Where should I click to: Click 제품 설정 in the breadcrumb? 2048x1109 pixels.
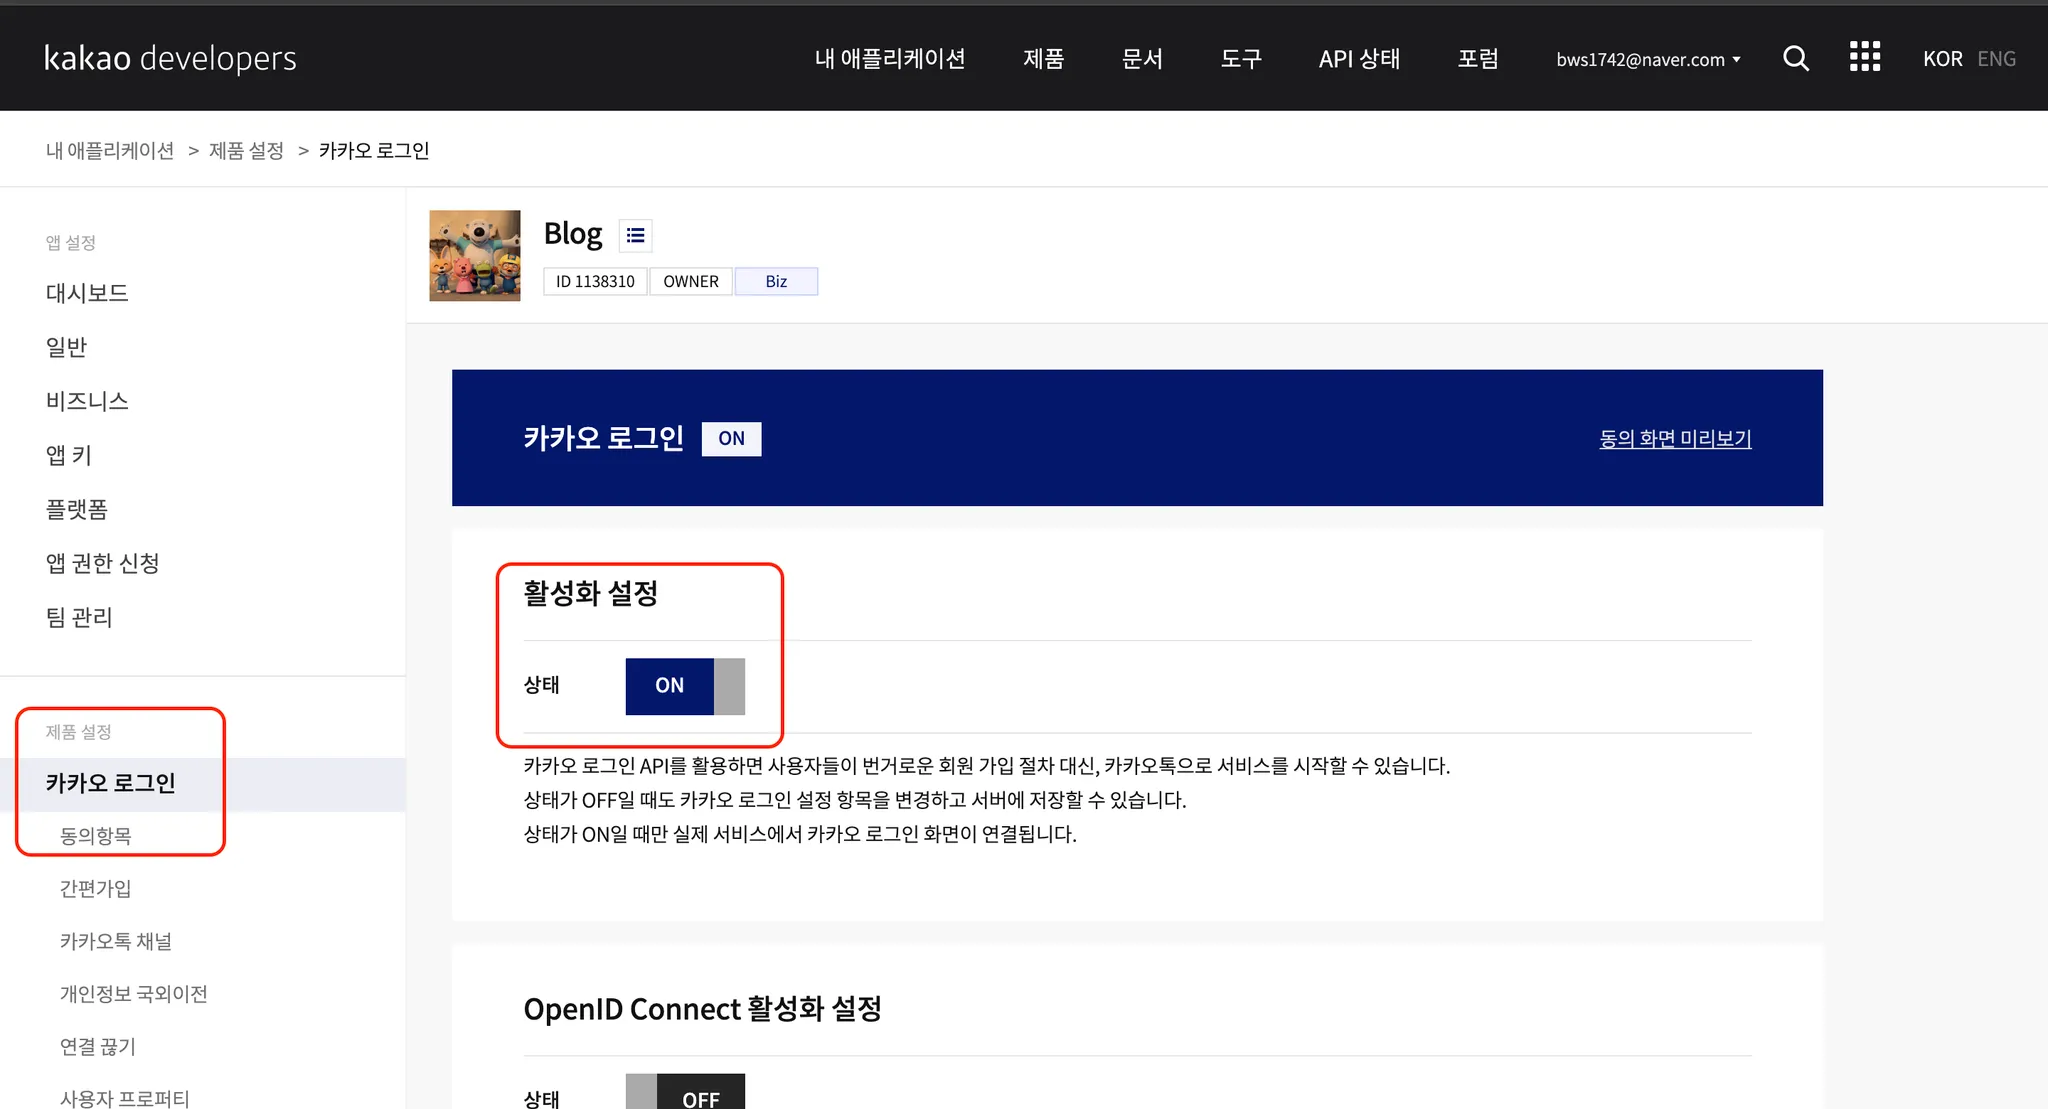[x=246, y=150]
